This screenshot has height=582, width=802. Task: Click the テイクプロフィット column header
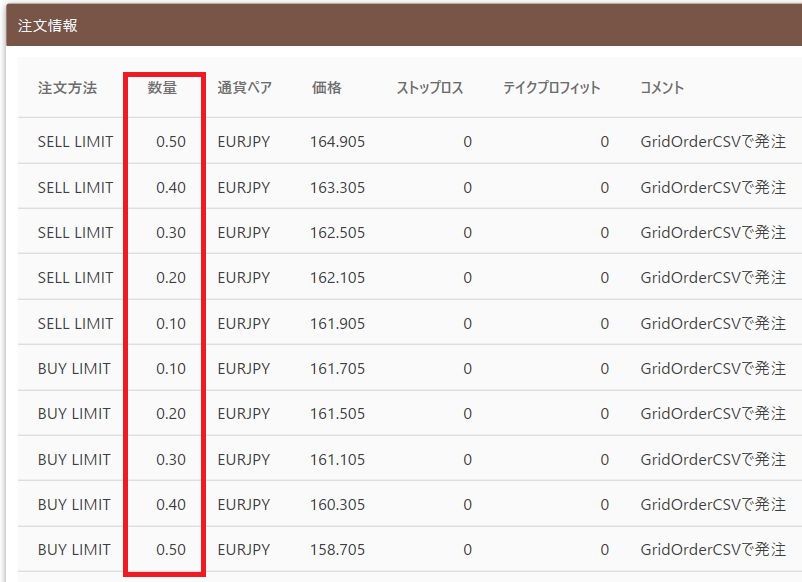551,88
